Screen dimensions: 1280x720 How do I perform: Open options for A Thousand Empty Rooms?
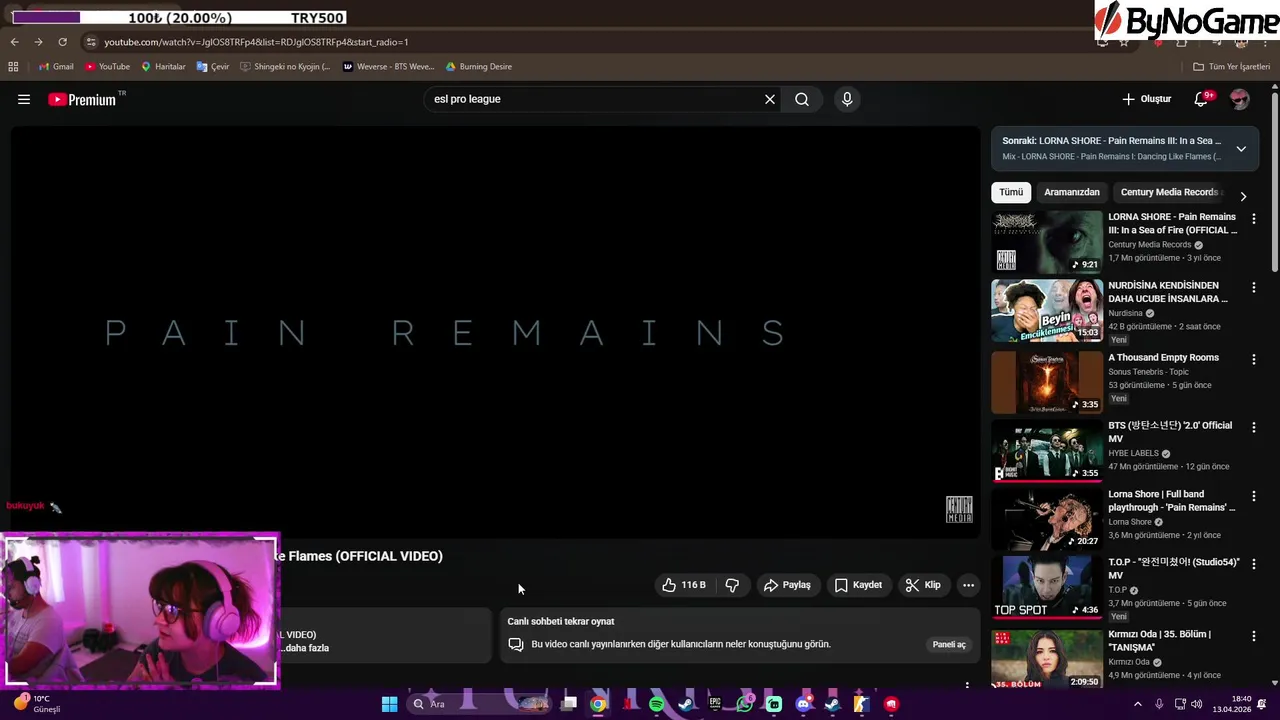(x=1253, y=359)
